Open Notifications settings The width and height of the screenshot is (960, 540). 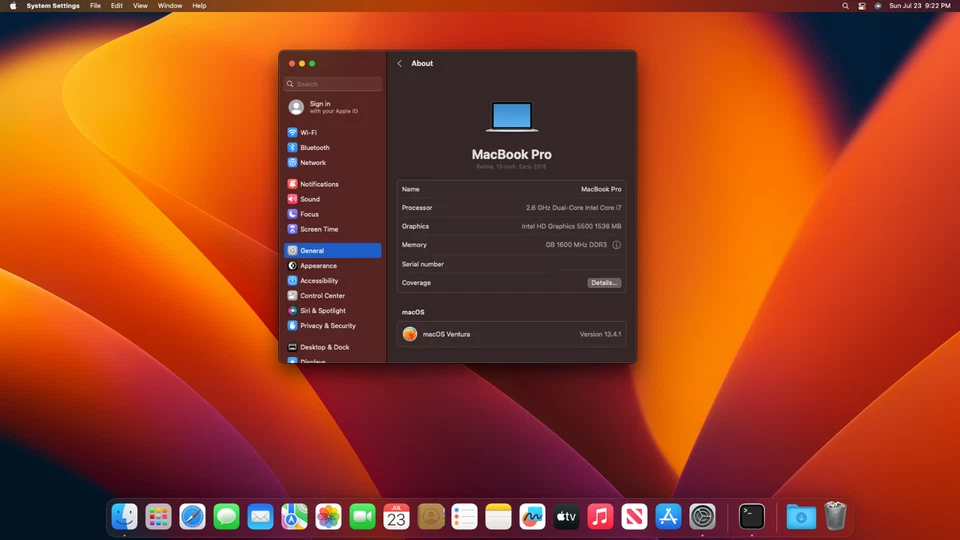pyautogui.click(x=332, y=184)
